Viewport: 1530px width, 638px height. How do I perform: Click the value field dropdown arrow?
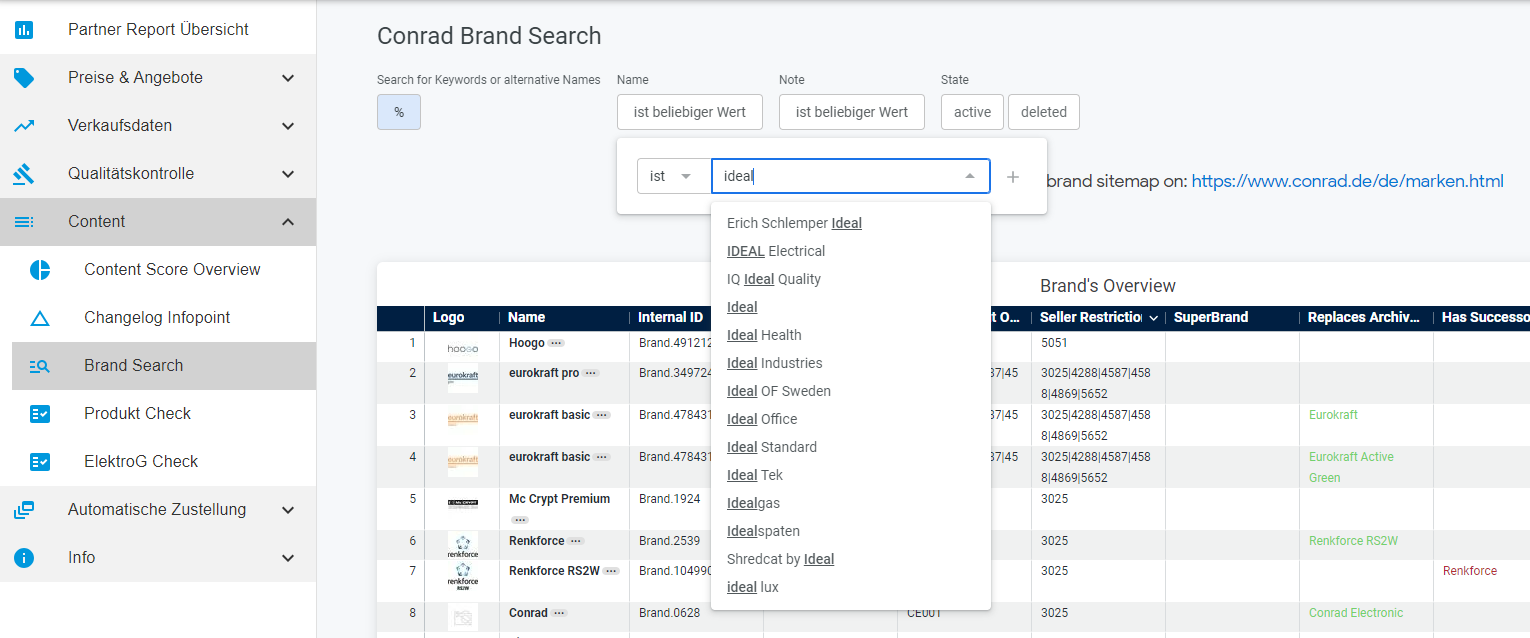[x=970, y=176]
